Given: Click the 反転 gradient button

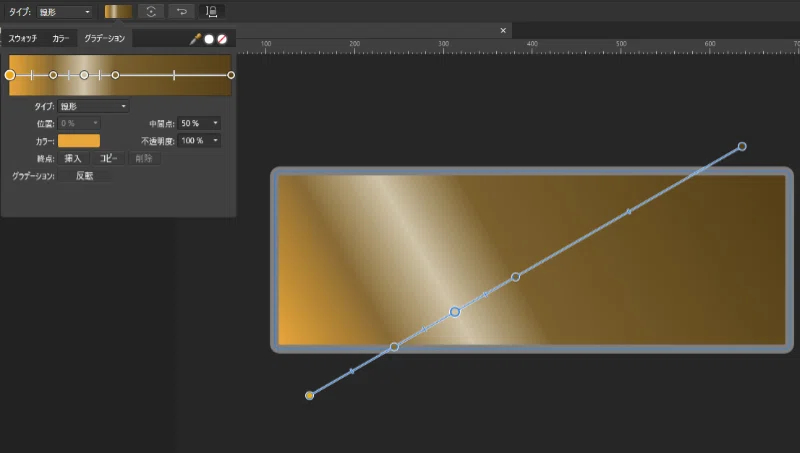Looking at the screenshot, I should pyautogui.click(x=85, y=176).
